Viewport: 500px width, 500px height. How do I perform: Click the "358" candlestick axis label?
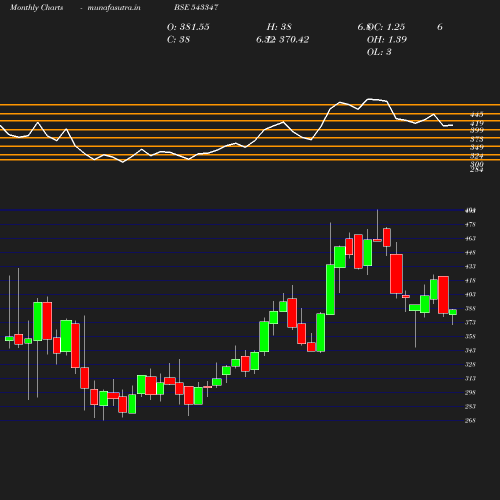[470, 337]
